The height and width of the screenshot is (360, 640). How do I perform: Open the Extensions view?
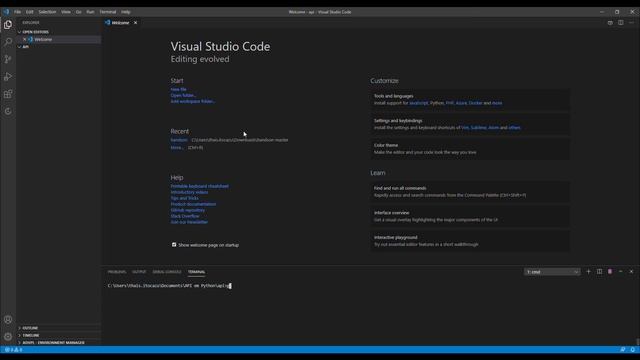[x=8, y=94]
